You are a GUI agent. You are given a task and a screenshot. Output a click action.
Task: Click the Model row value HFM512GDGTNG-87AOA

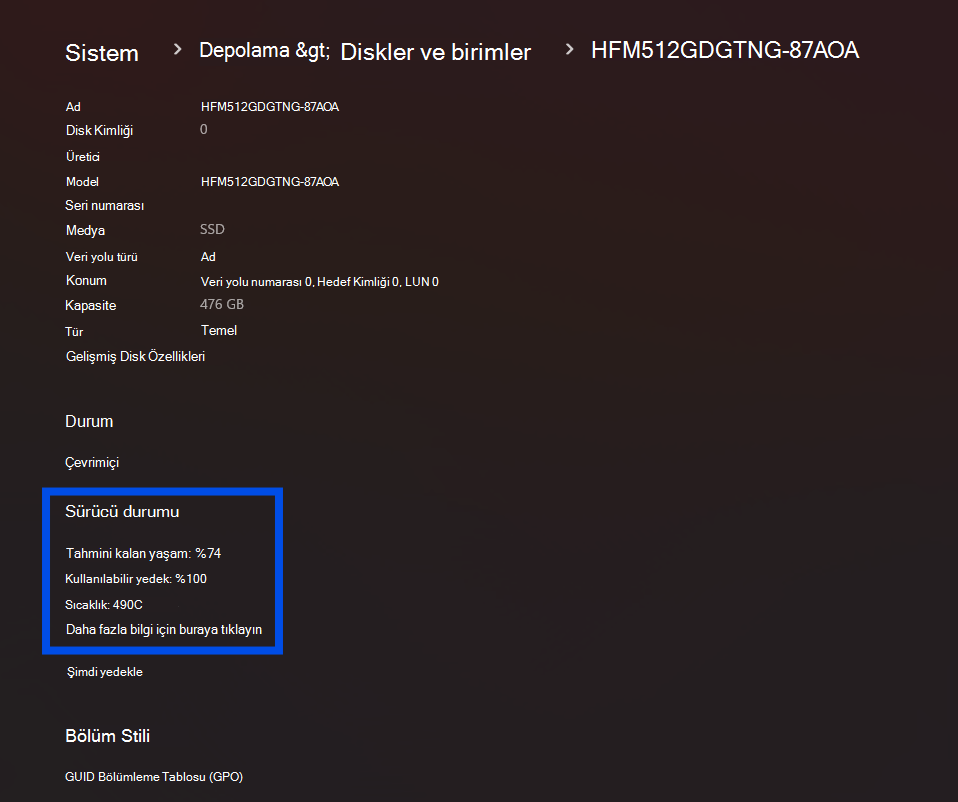(270, 182)
